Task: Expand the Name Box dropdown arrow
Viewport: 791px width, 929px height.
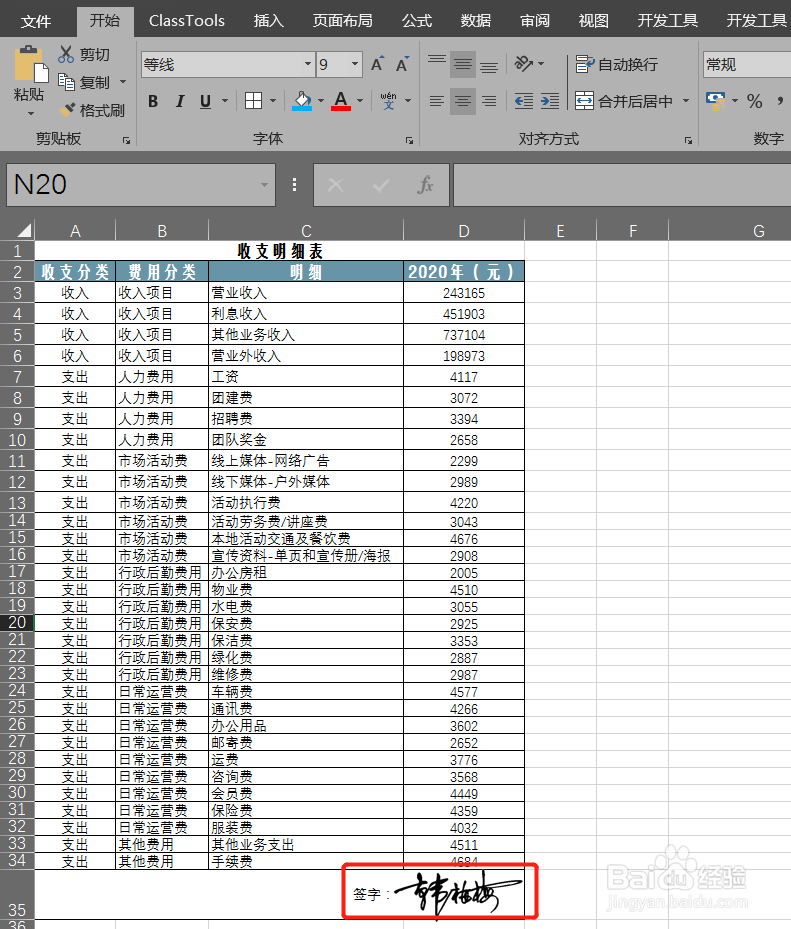Action: [264, 185]
